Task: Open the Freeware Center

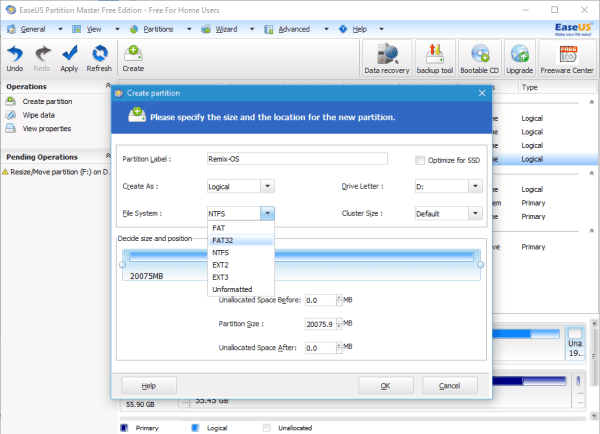Action: (567, 58)
